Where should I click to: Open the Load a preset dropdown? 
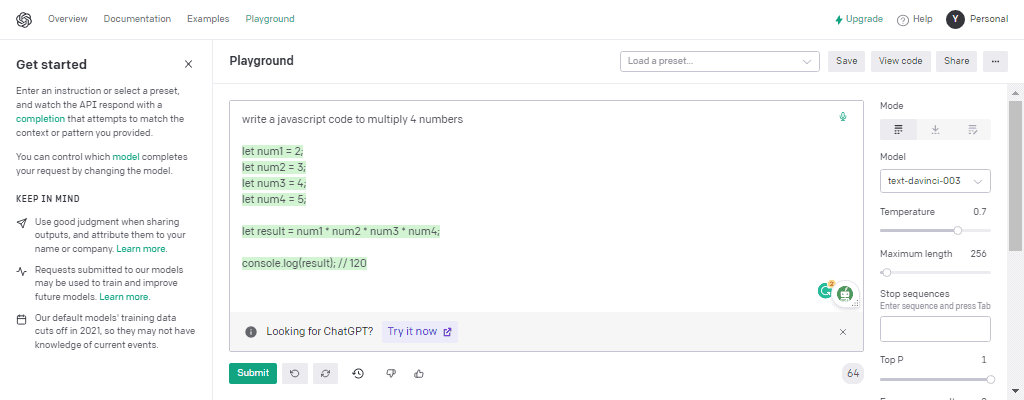[x=720, y=61]
